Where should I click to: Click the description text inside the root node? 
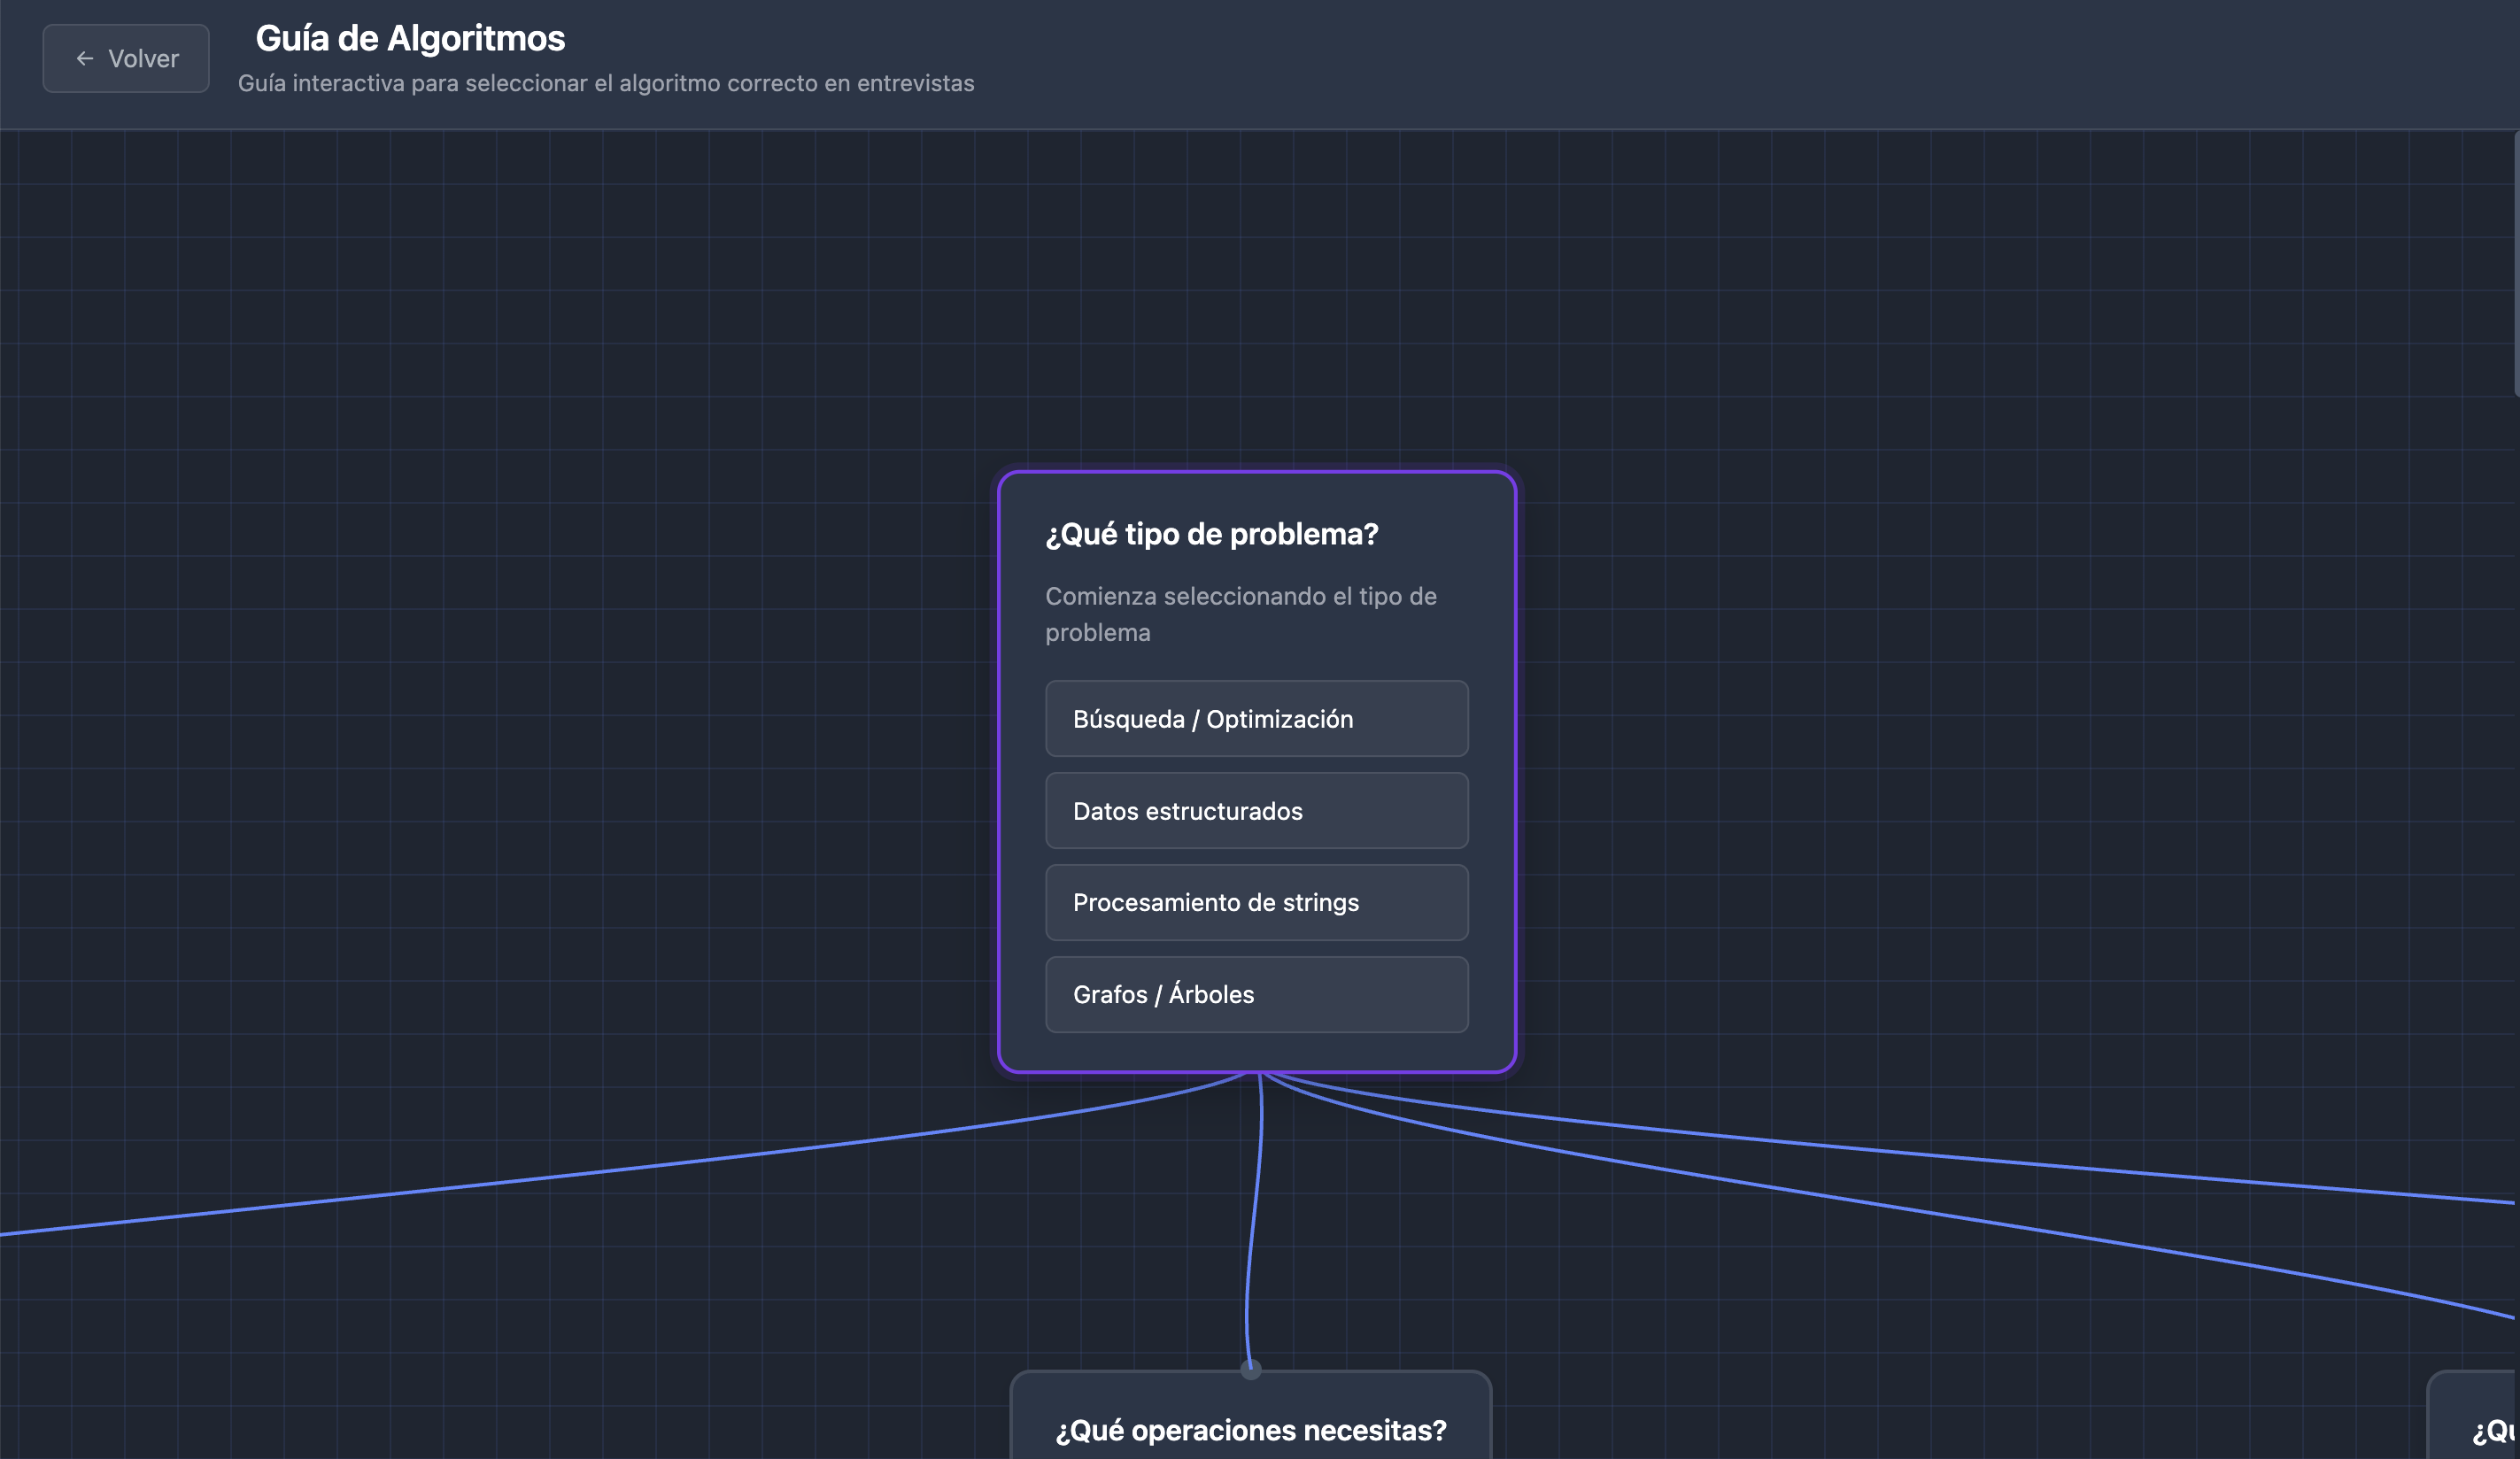click(1241, 614)
